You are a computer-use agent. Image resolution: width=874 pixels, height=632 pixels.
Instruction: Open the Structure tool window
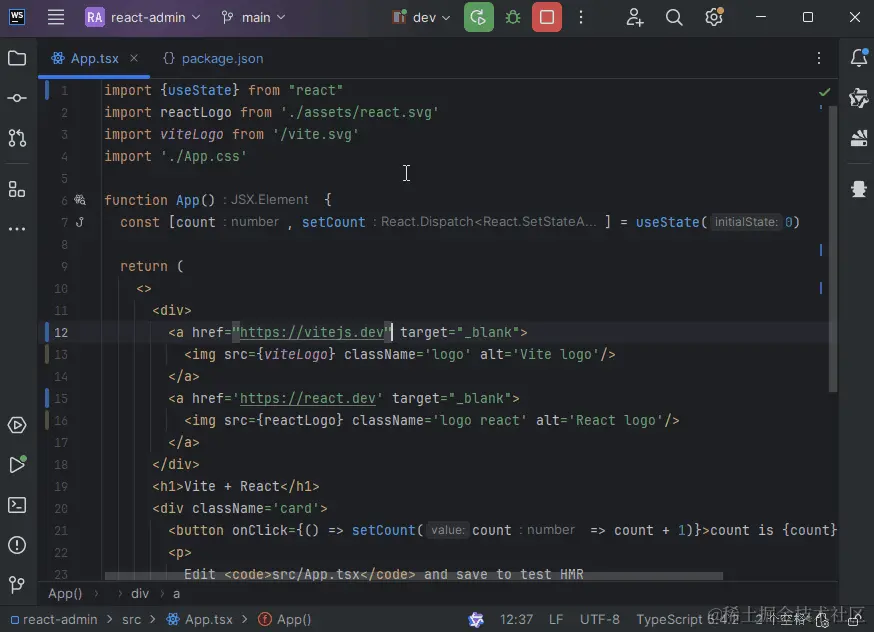pyautogui.click(x=17, y=189)
